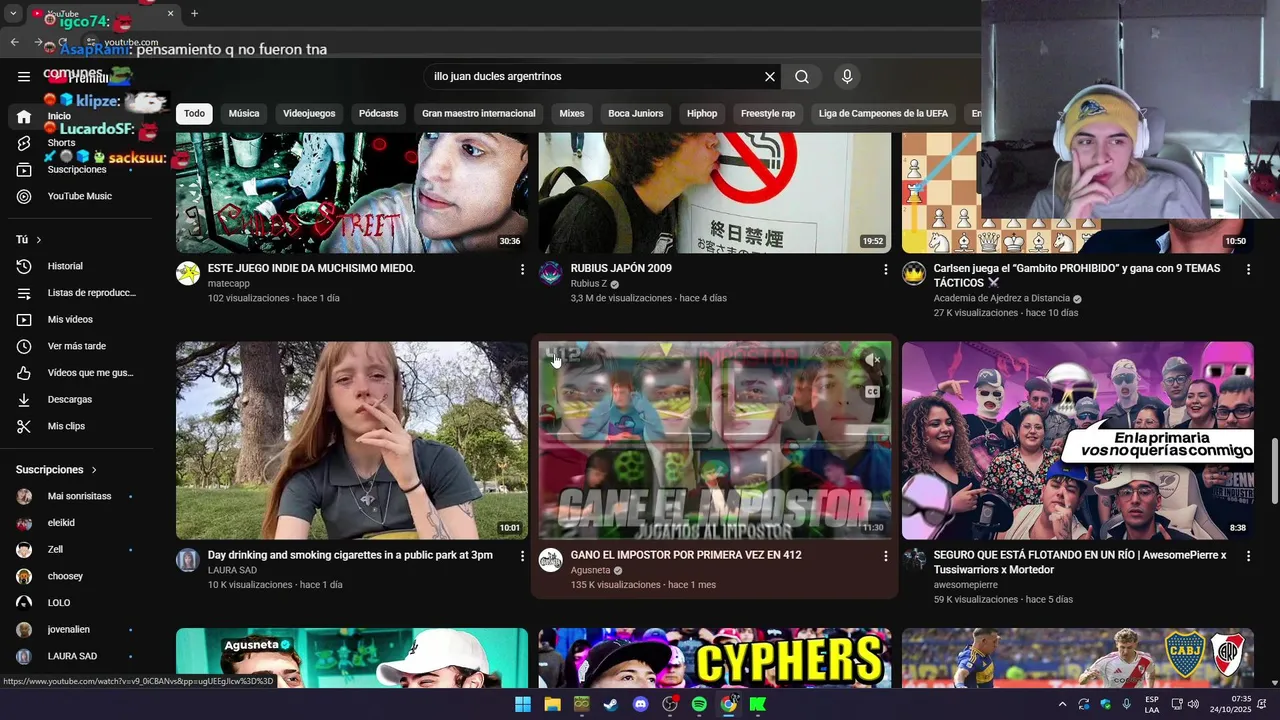This screenshot has width=1280, height=720.
Task: Open Videos que me gustan list
Action: (x=80, y=373)
